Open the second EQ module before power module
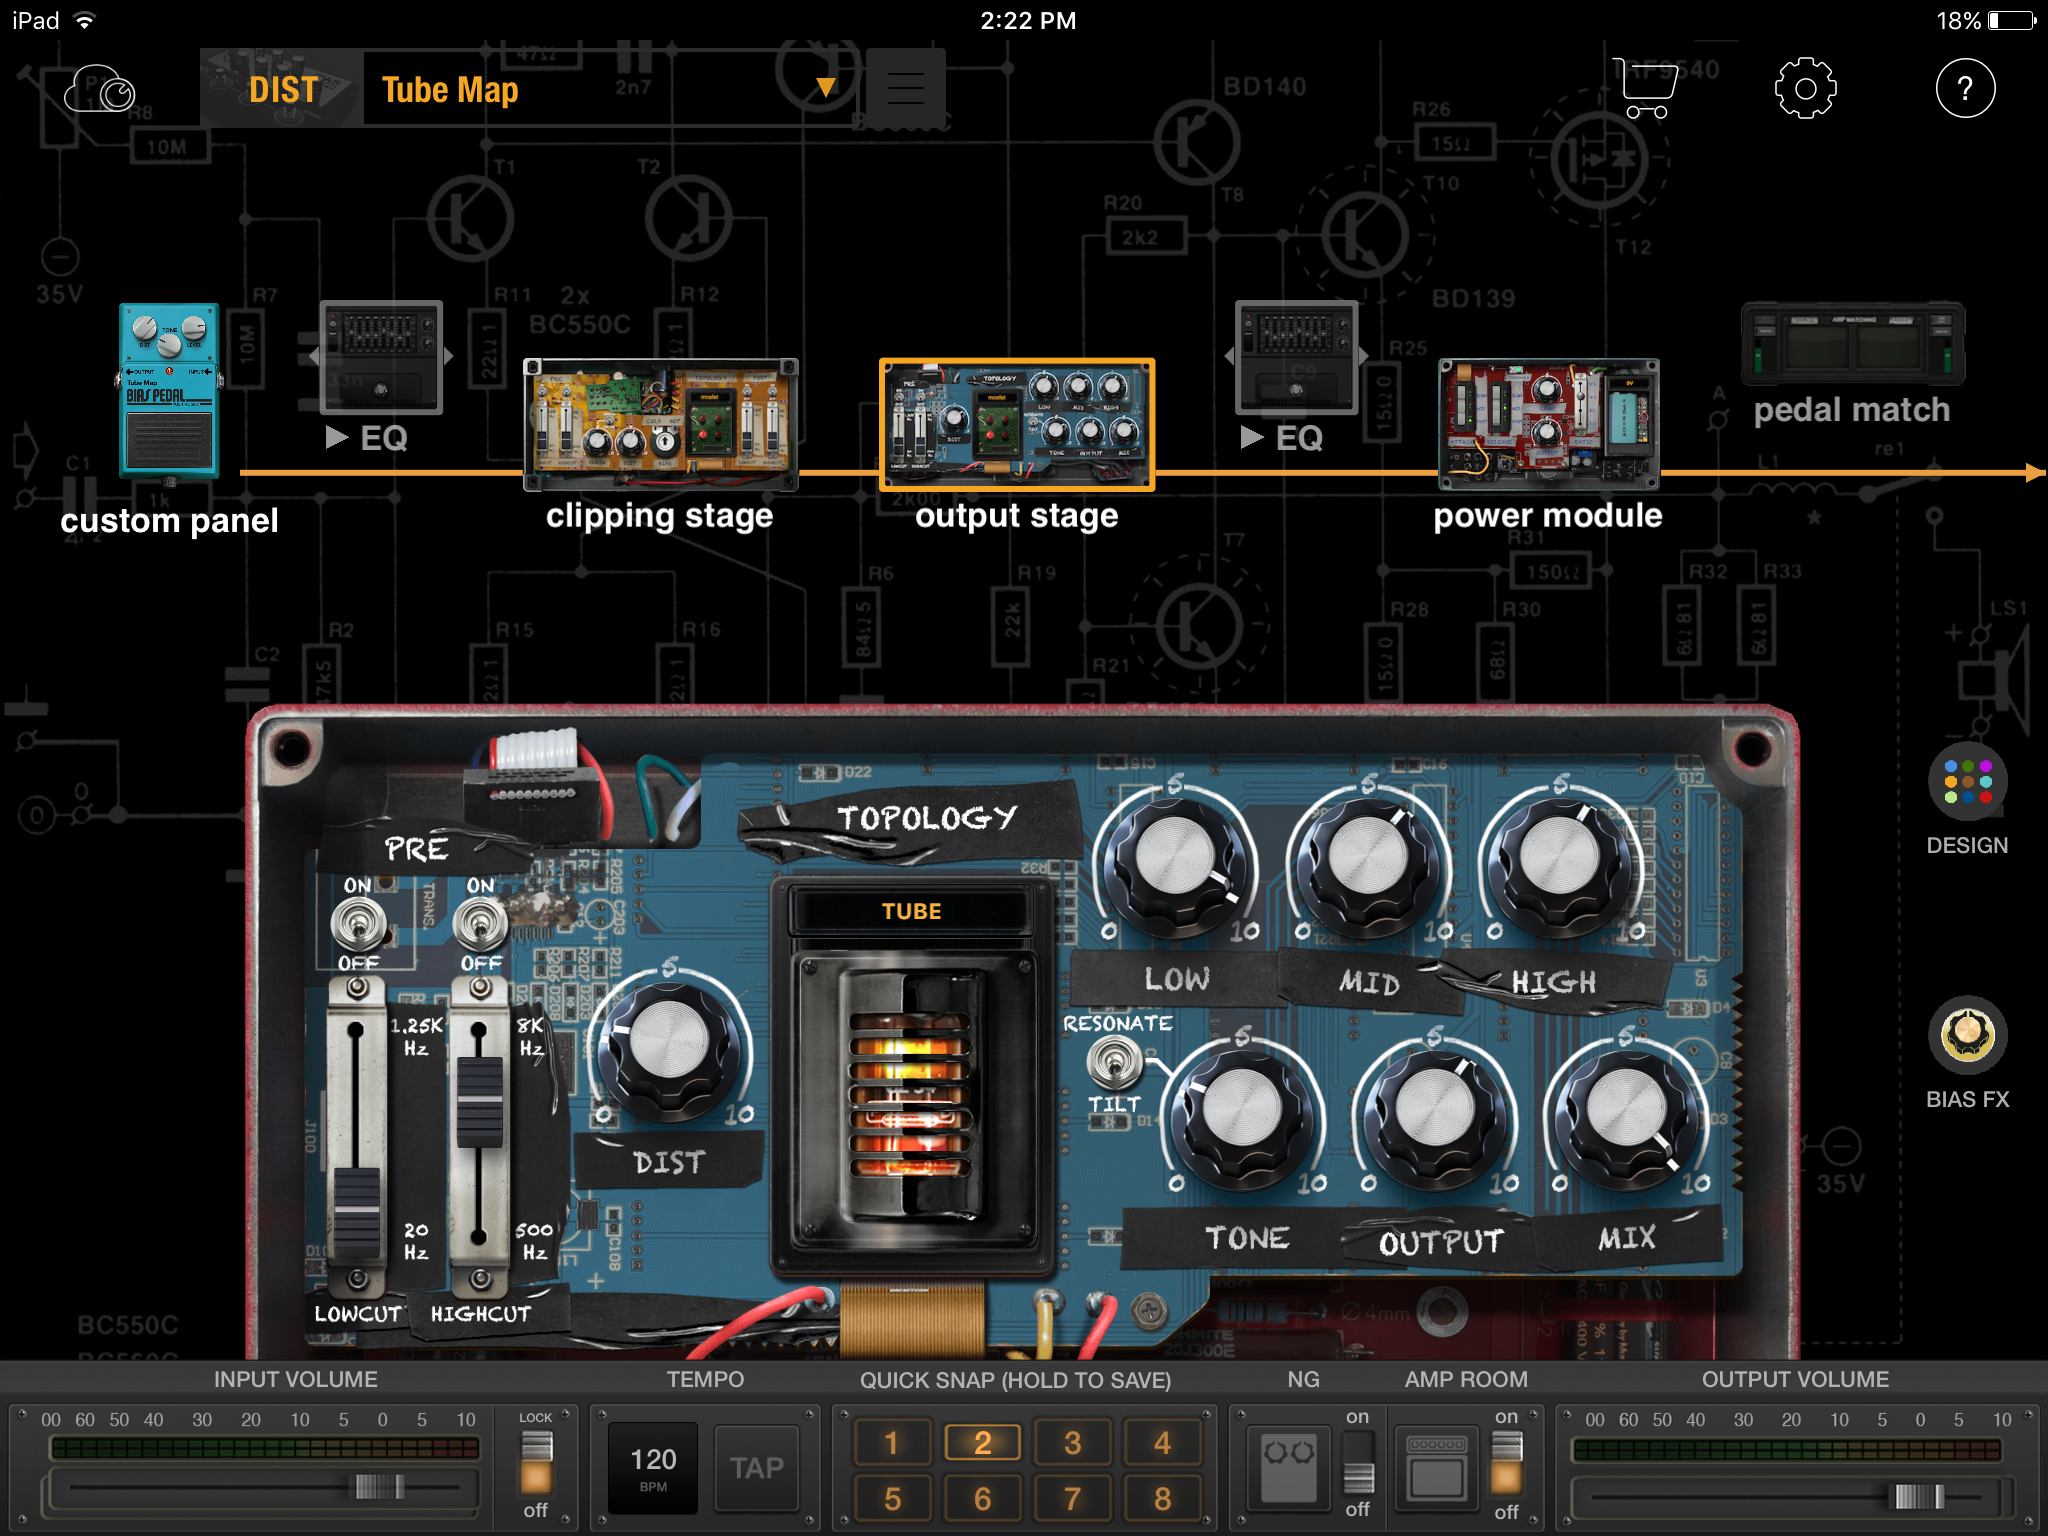This screenshot has height=1536, width=2048. tap(1297, 358)
